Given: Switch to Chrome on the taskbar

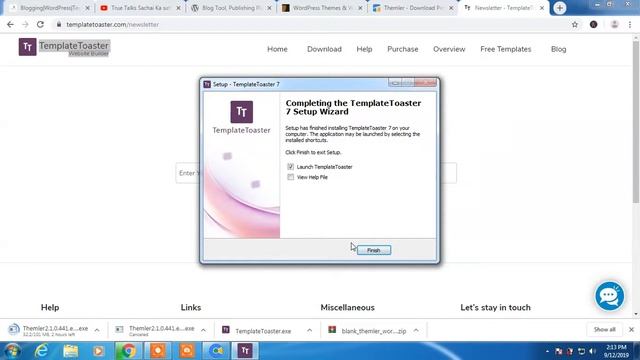Looking at the screenshot, I should click(x=128, y=351).
